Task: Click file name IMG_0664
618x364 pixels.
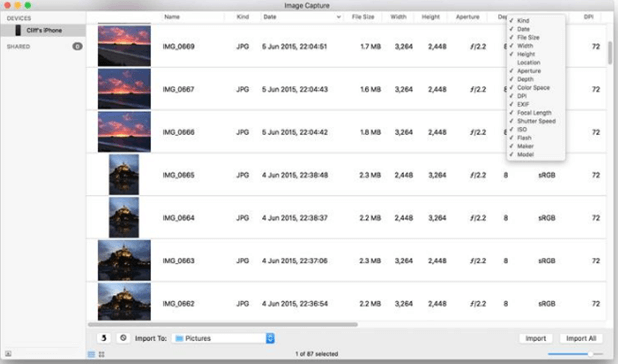Action: pyautogui.click(x=179, y=218)
